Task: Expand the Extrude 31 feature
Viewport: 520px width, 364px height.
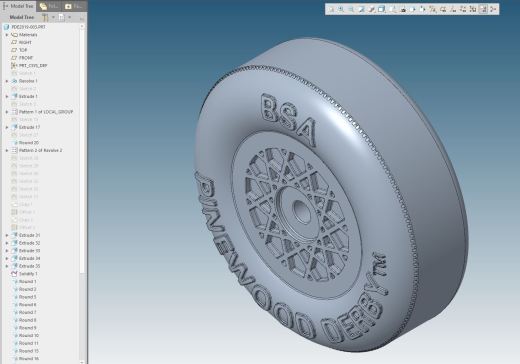Action: click(7, 235)
